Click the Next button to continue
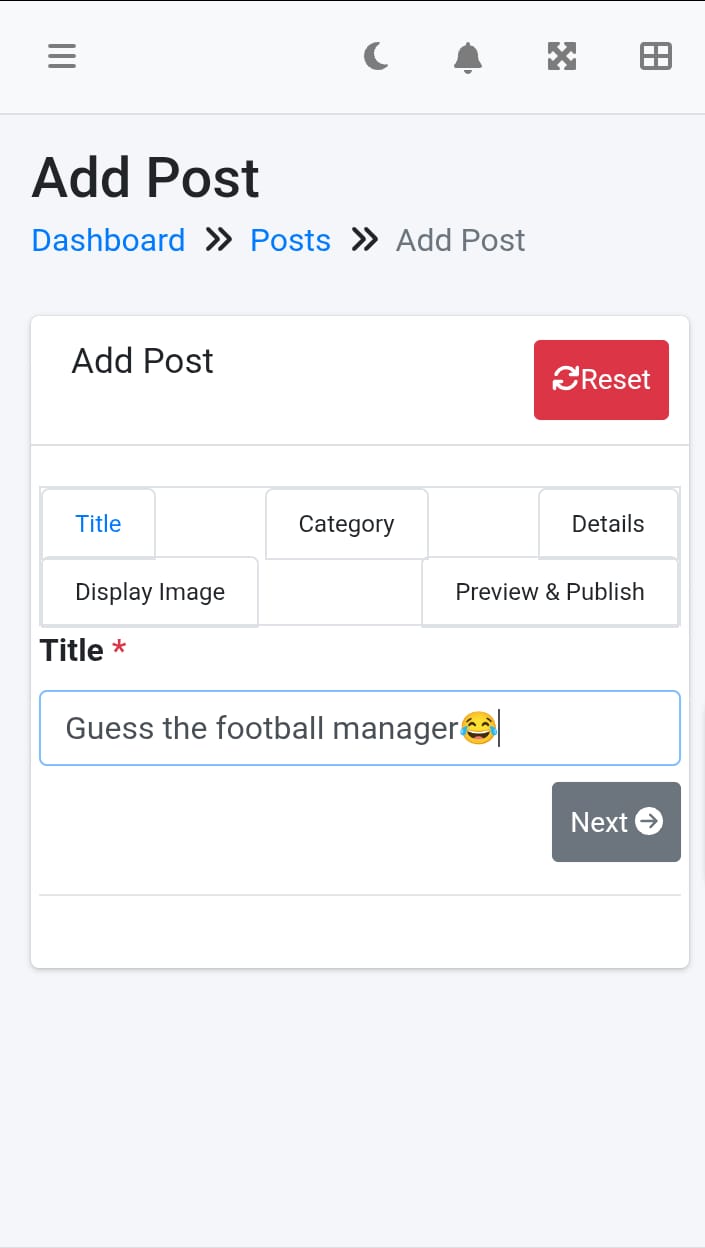The image size is (705, 1248). tap(616, 822)
